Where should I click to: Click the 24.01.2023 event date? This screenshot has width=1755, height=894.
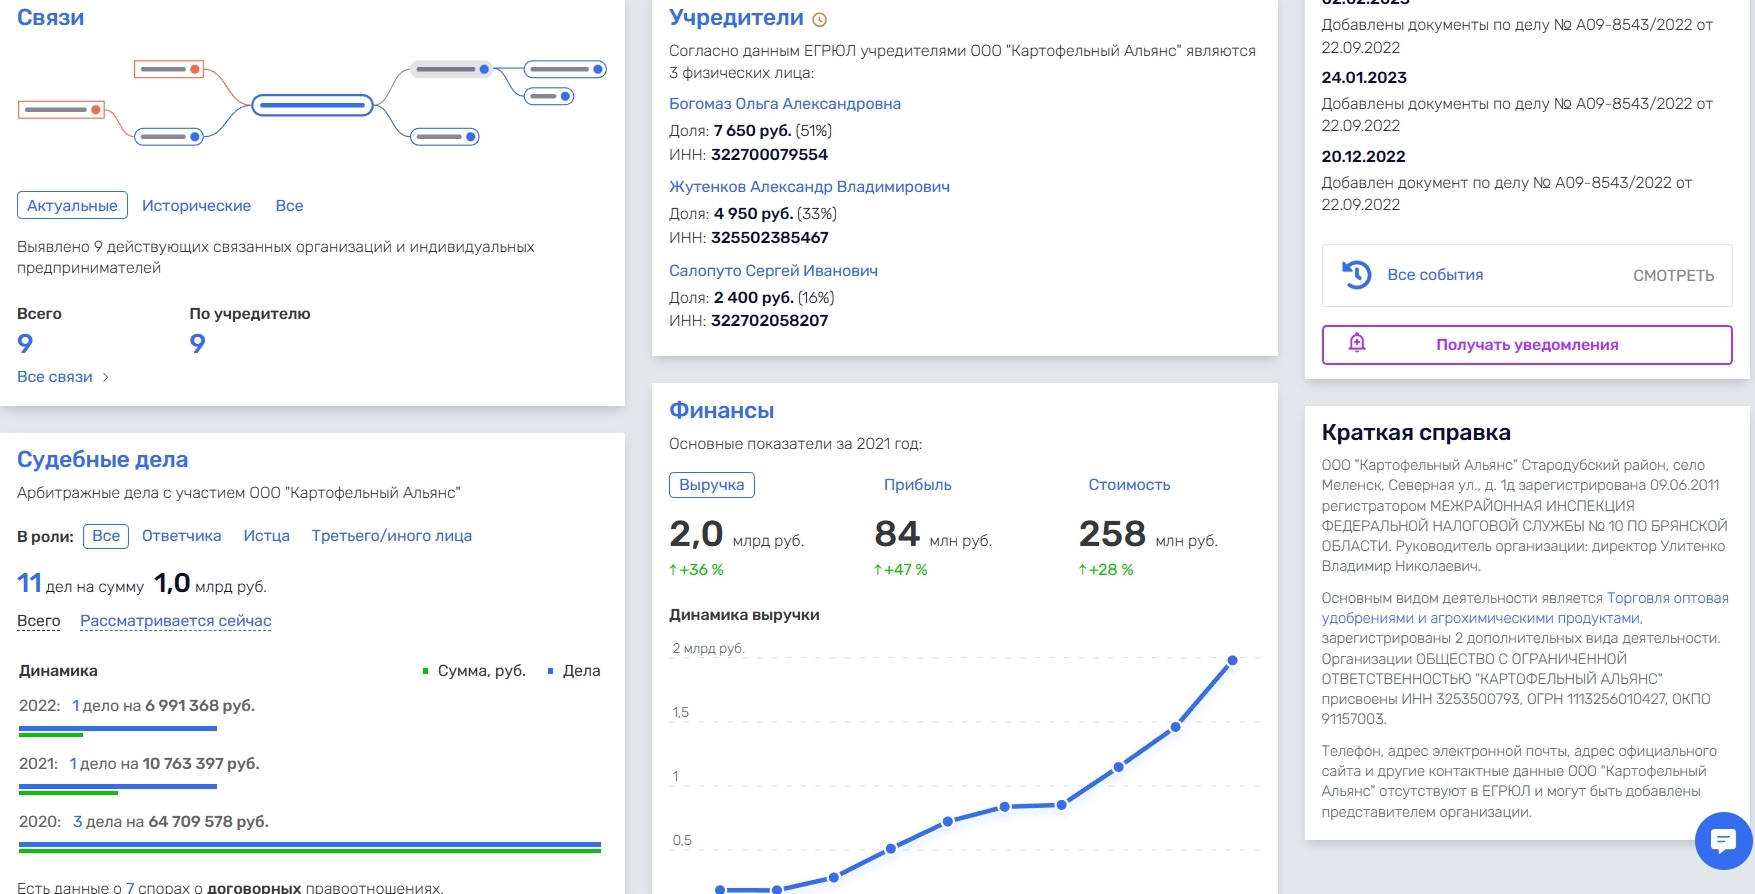pos(1364,77)
